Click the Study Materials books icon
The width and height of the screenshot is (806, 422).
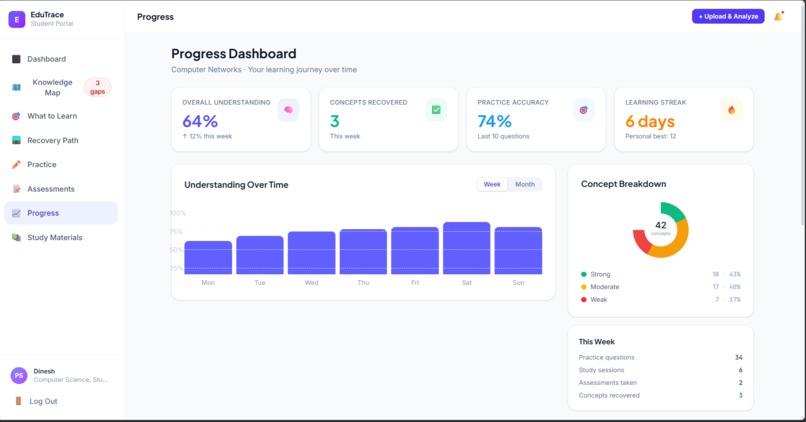tap(16, 237)
